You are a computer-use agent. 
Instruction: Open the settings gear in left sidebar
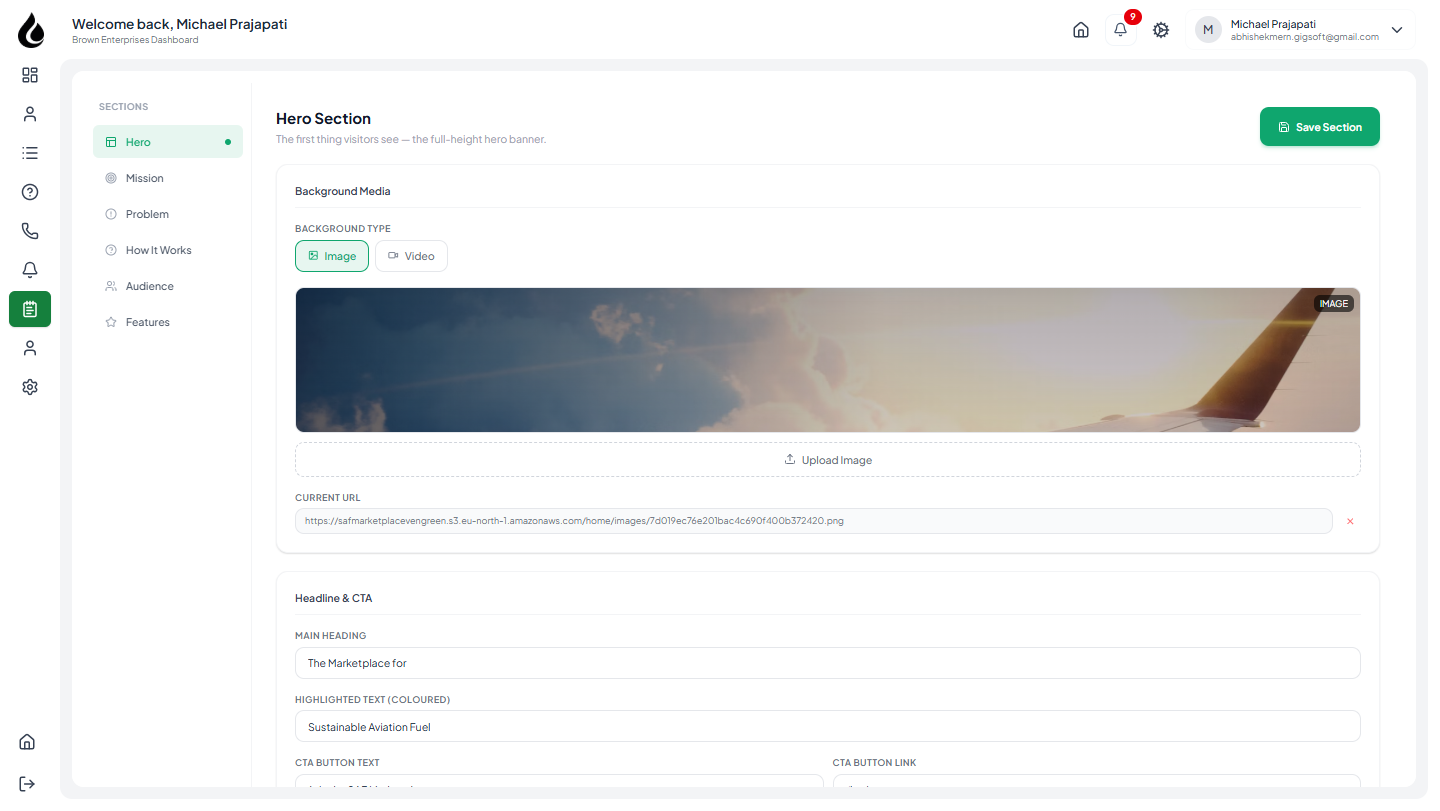(x=30, y=387)
